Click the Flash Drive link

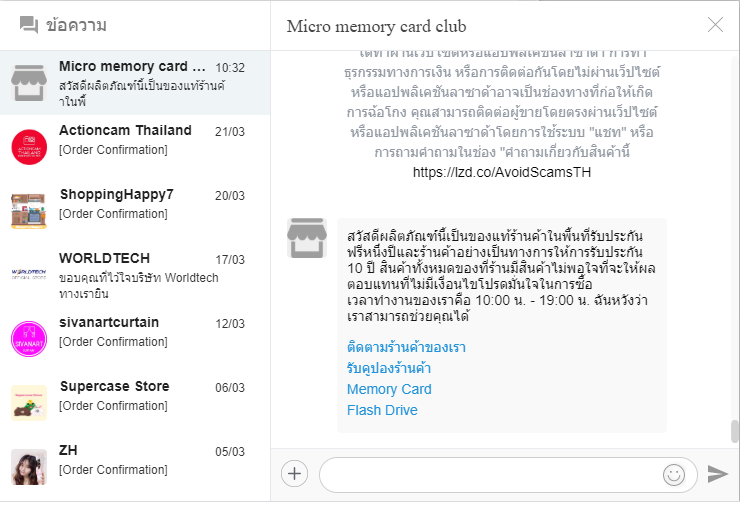382,410
